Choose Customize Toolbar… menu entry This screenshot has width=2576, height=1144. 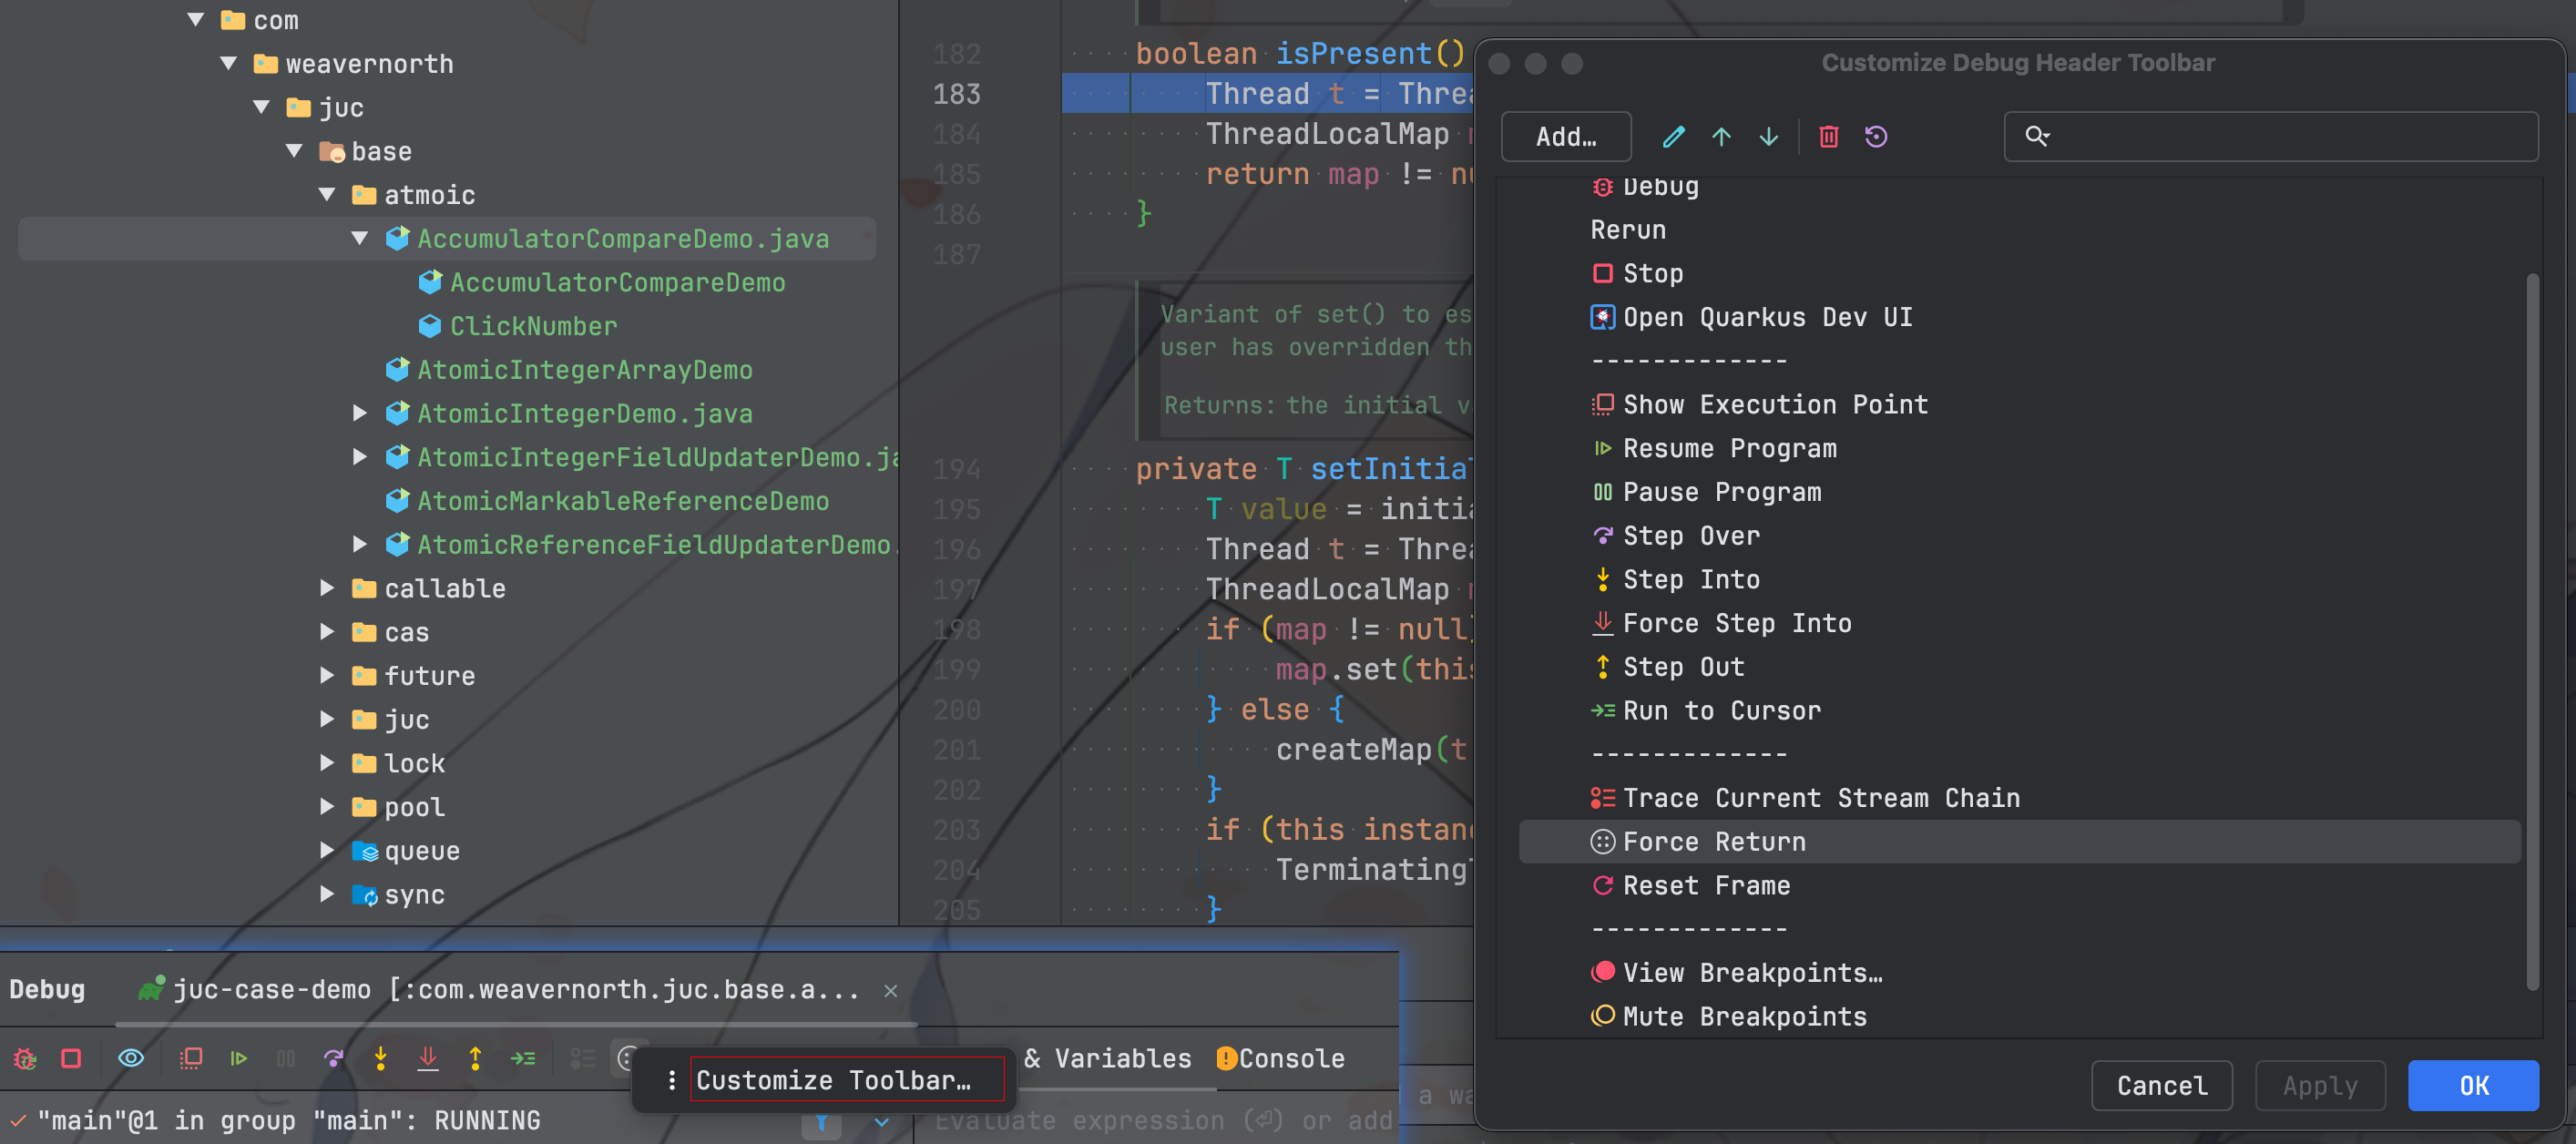pyautogui.click(x=832, y=1080)
